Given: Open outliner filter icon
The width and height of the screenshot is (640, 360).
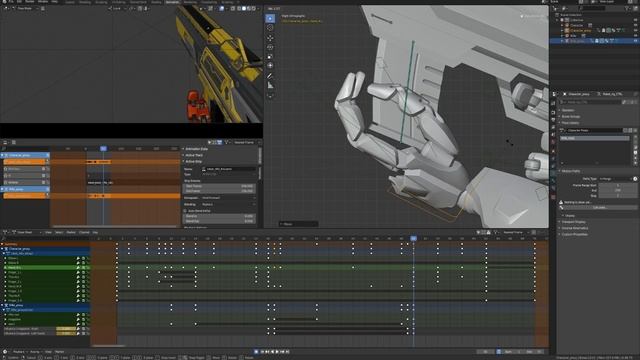Looking at the screenshot, I should point(627,9).
